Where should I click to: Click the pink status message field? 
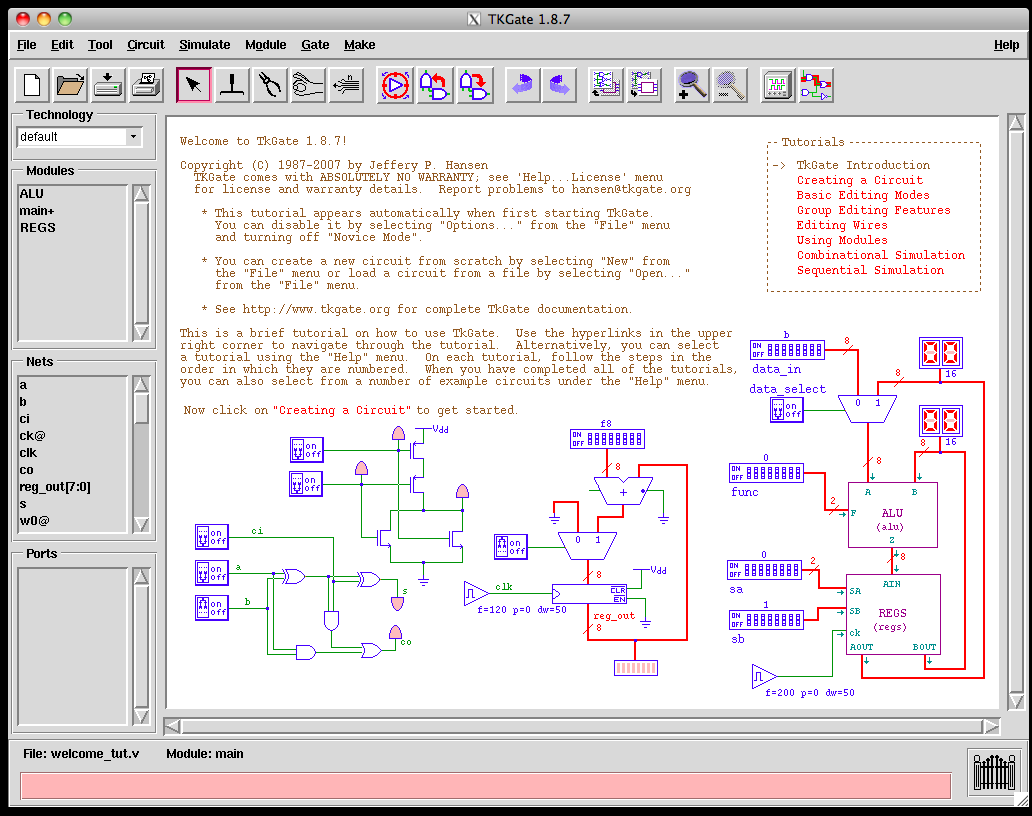[486, 786]
